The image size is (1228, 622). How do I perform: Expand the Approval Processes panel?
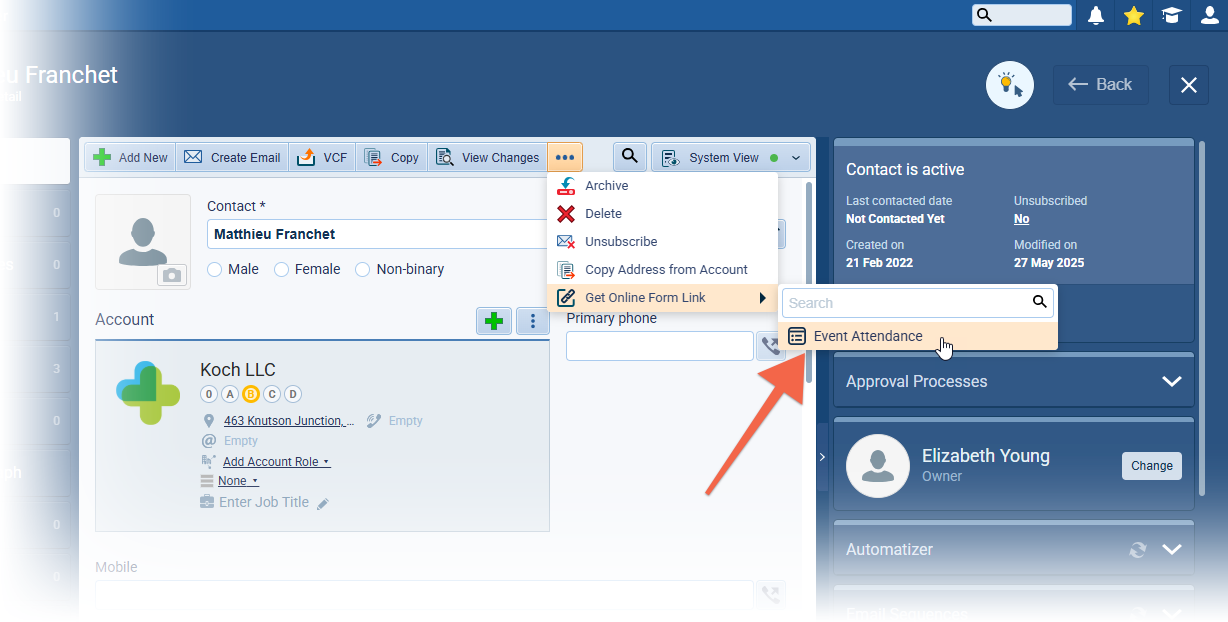pos(1171,381)
